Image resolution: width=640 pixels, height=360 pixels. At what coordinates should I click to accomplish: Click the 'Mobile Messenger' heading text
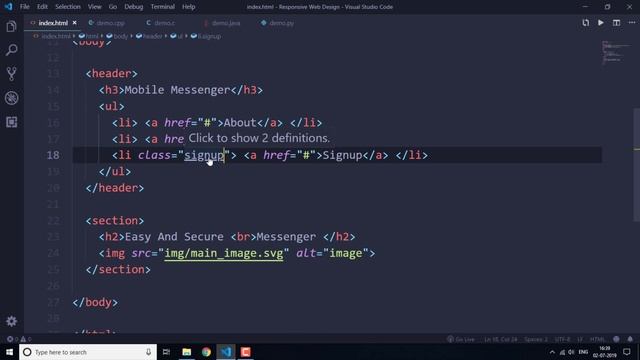pyautogui.click(x=178, y=90)
